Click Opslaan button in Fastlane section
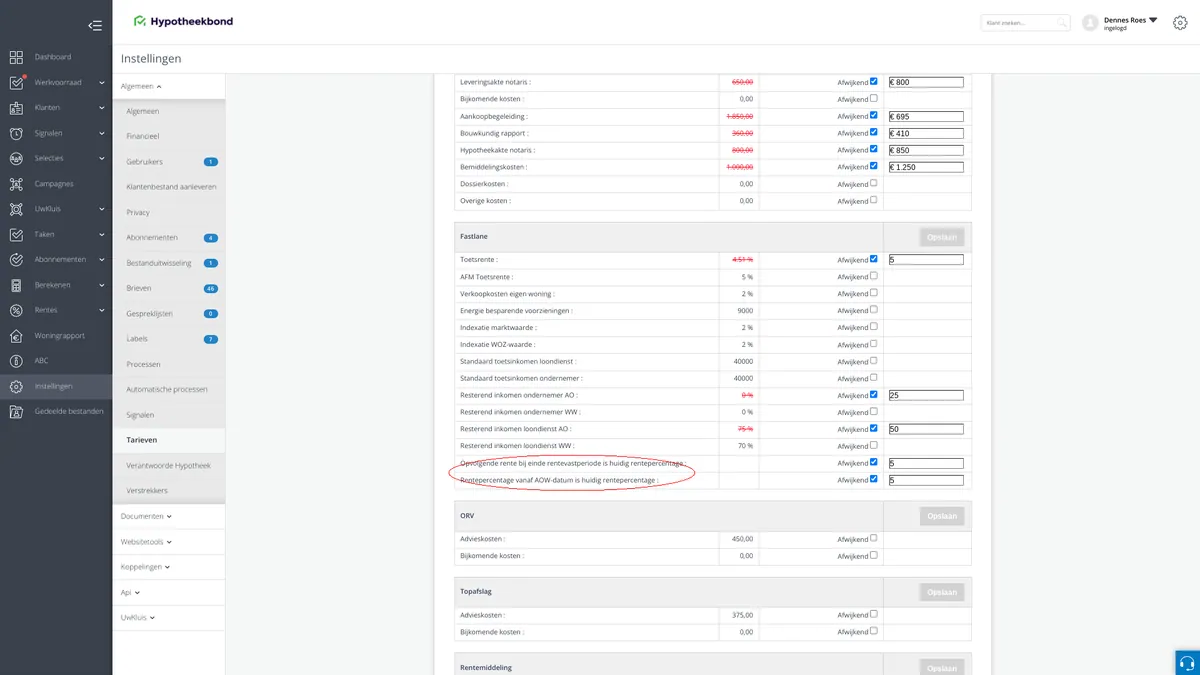 [942, 237]
